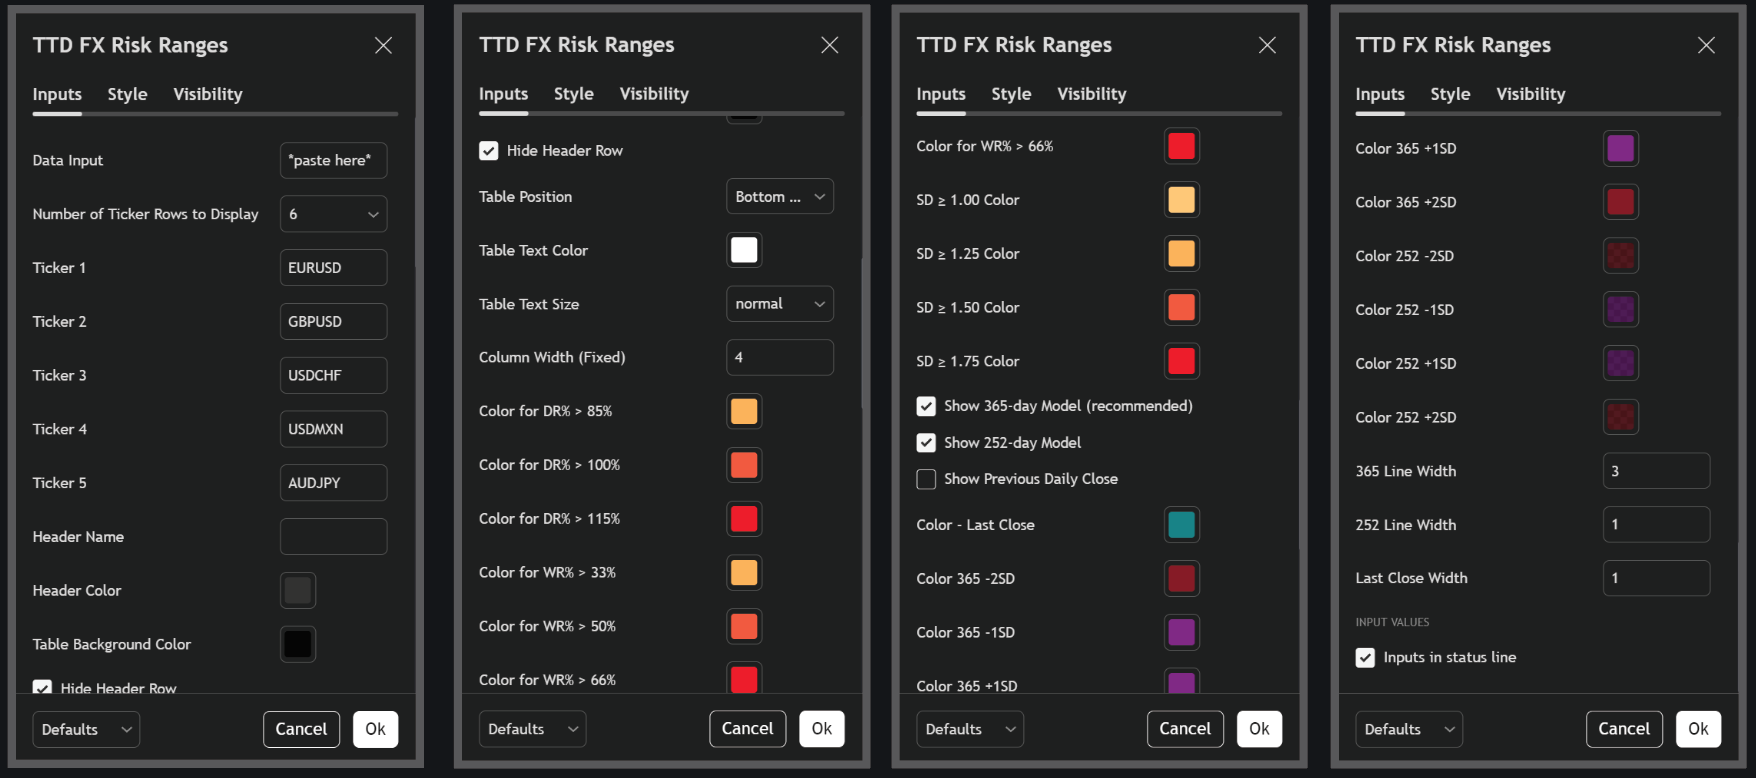Open Color for WR% > 66% swatch in third dialog

[1182, 146]
